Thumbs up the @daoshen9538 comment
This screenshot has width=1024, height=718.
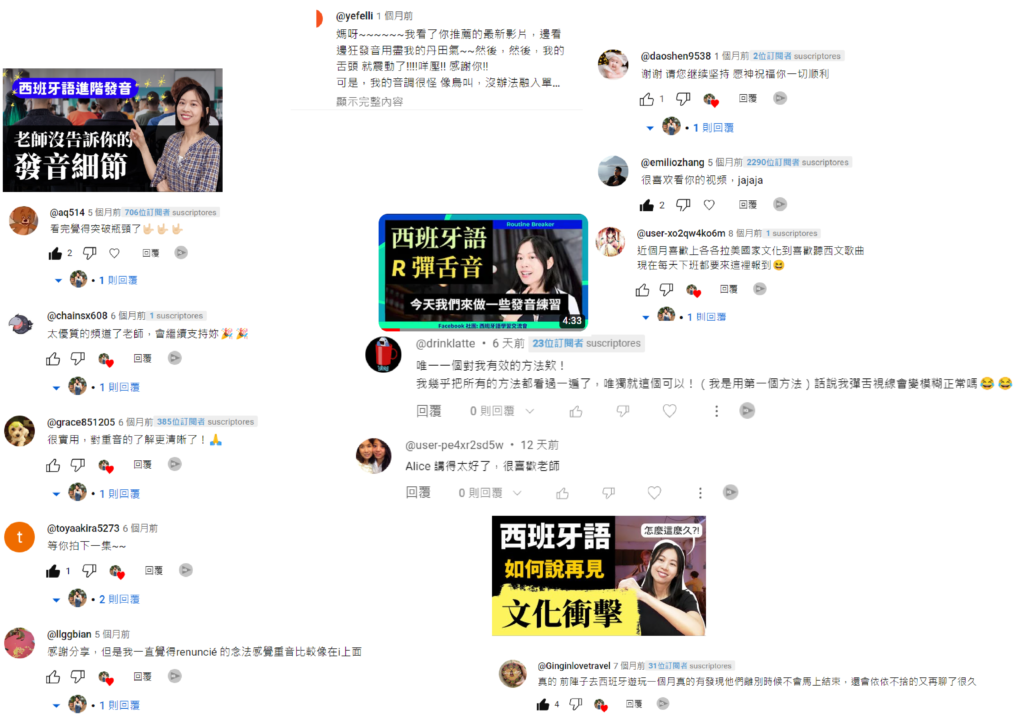[647, 99]
